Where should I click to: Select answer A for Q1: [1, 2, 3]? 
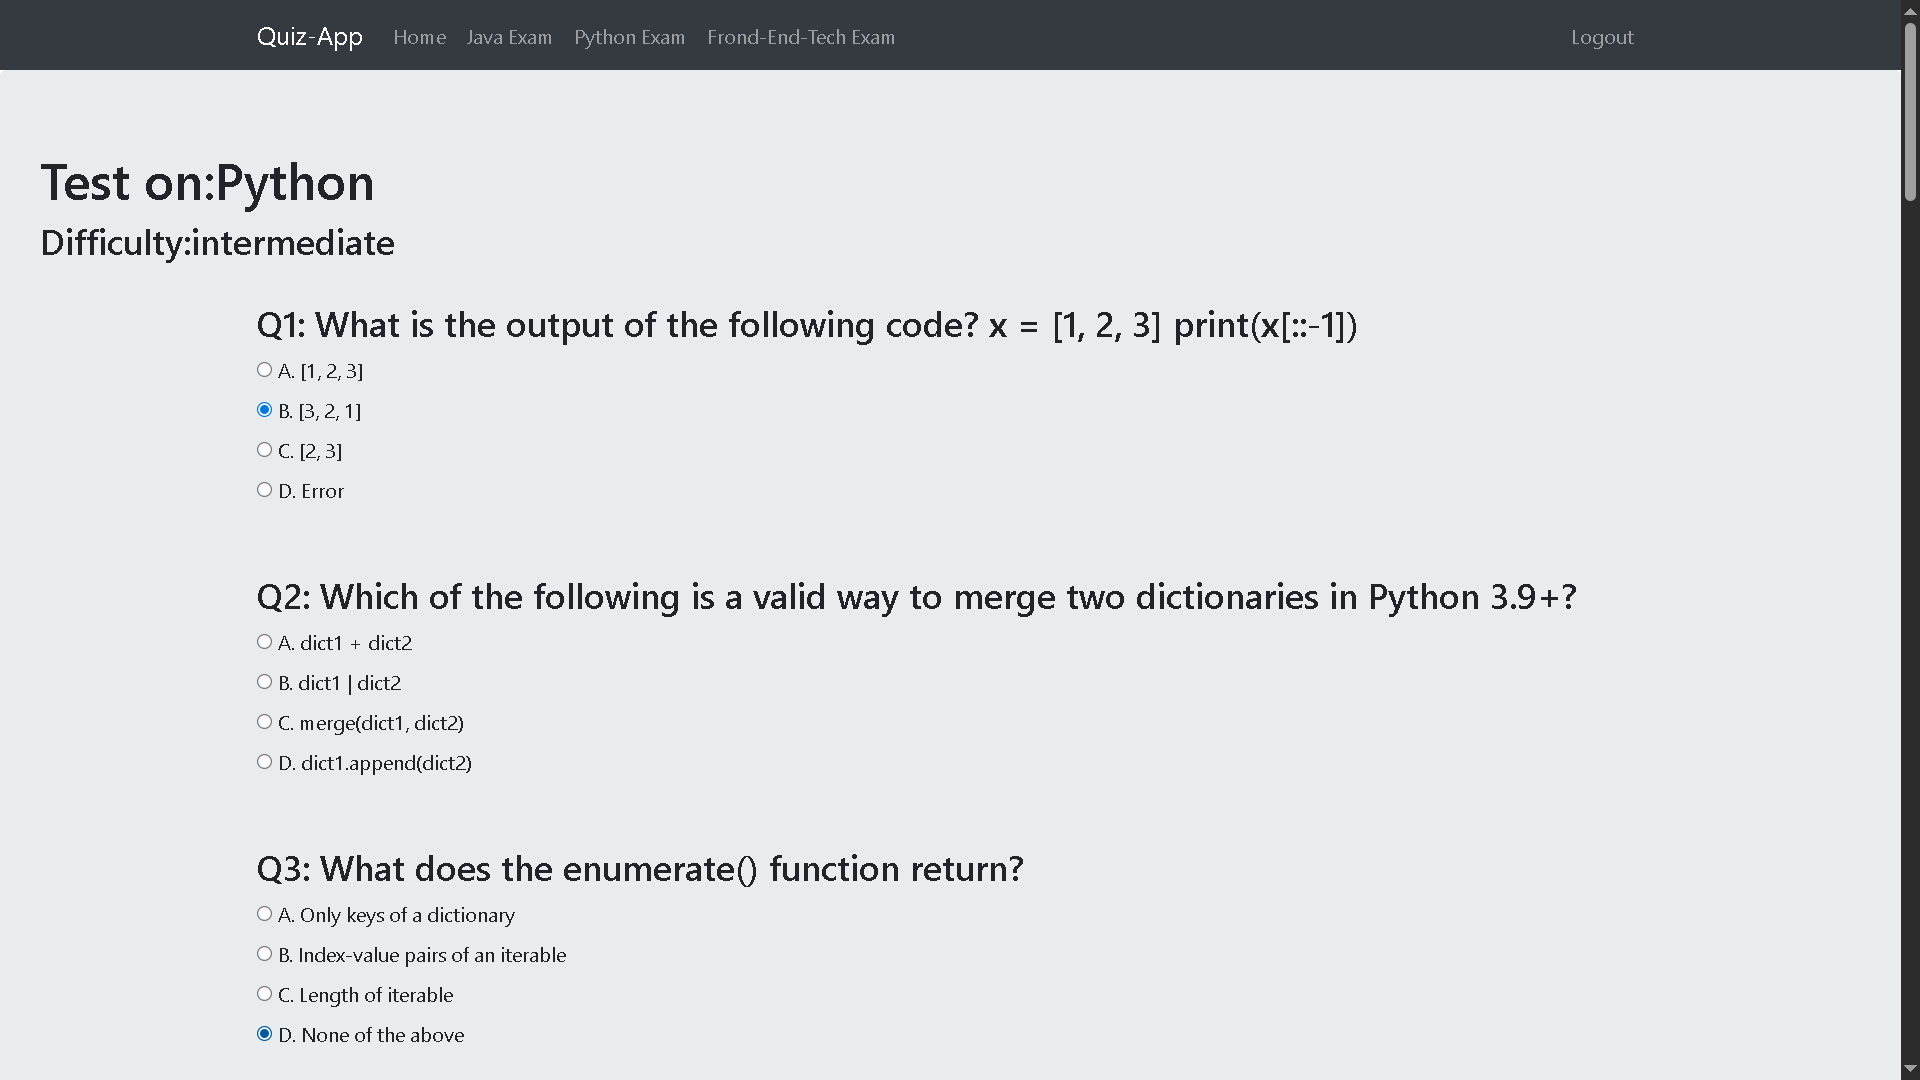point(264,370)
